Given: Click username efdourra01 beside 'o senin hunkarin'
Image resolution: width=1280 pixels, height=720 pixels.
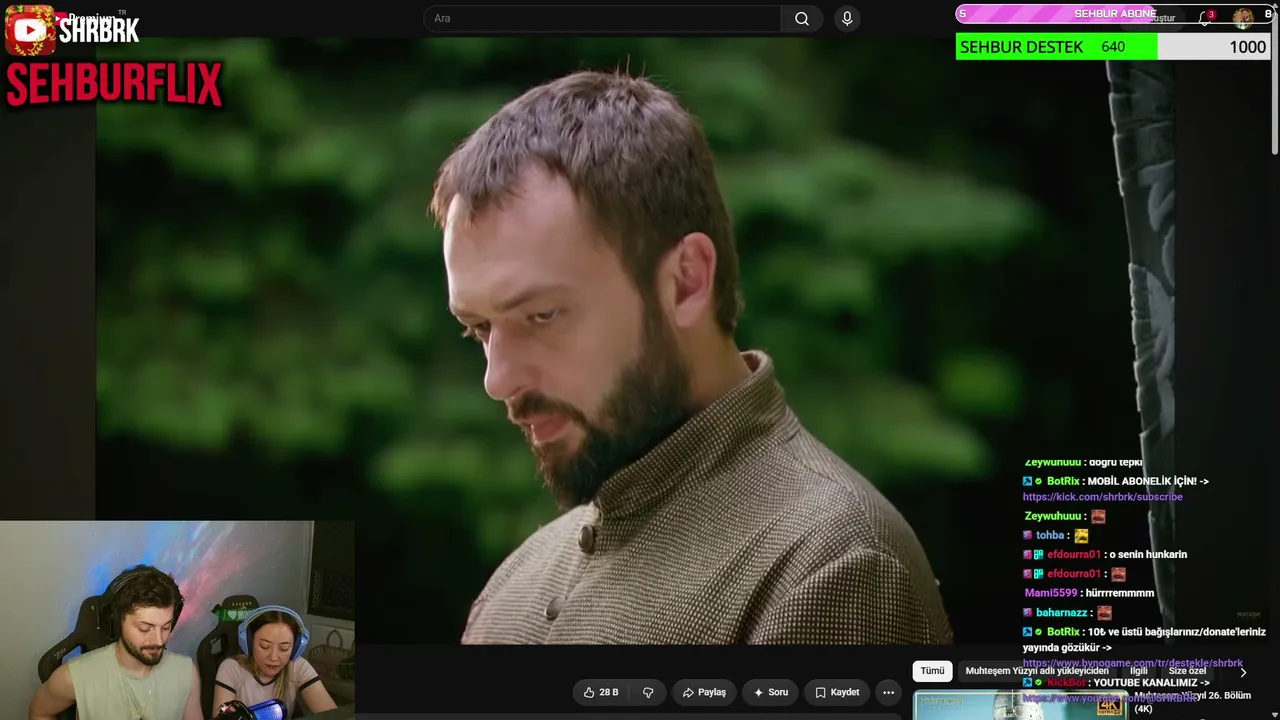Looking at the screenshot, I should [x=1074, y=555].
